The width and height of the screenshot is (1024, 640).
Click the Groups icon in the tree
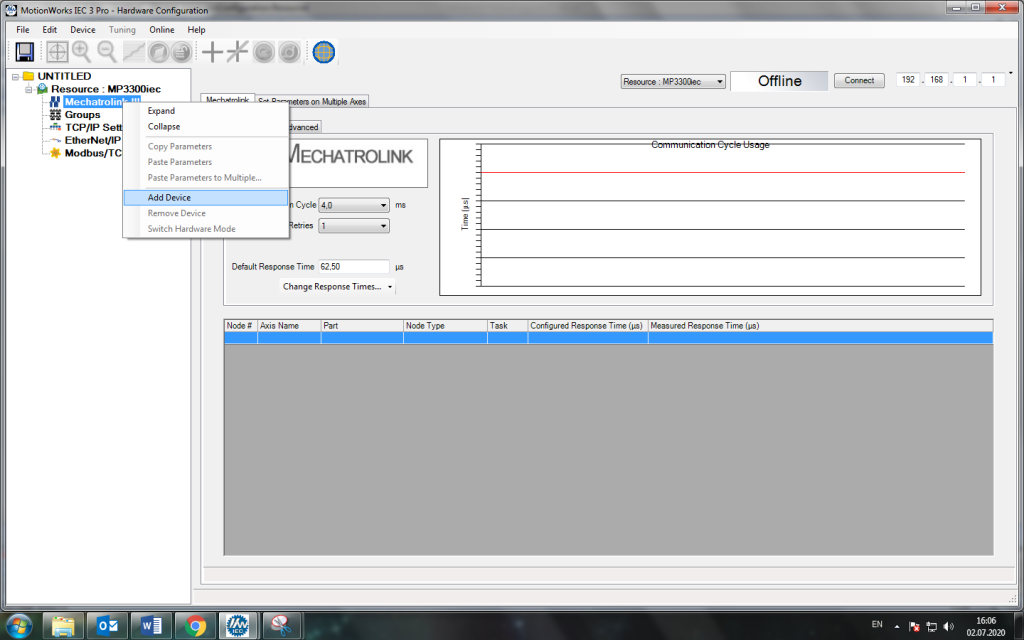tap(55, 114)
